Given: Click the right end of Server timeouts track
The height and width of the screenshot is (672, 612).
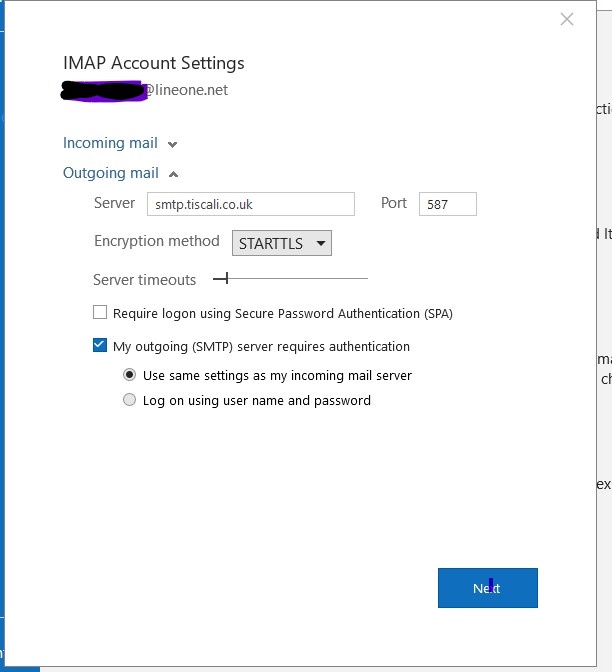Looking at the screenshot, I should [x=366, y=278].
